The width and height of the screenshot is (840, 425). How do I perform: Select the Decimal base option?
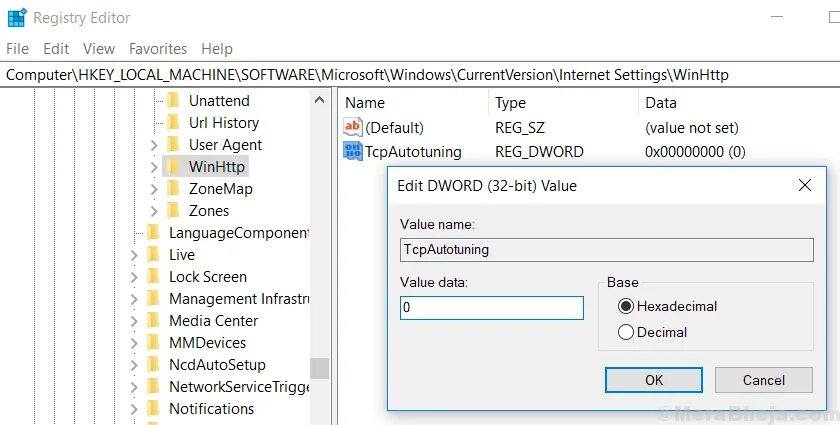click(x=626, y=332)
